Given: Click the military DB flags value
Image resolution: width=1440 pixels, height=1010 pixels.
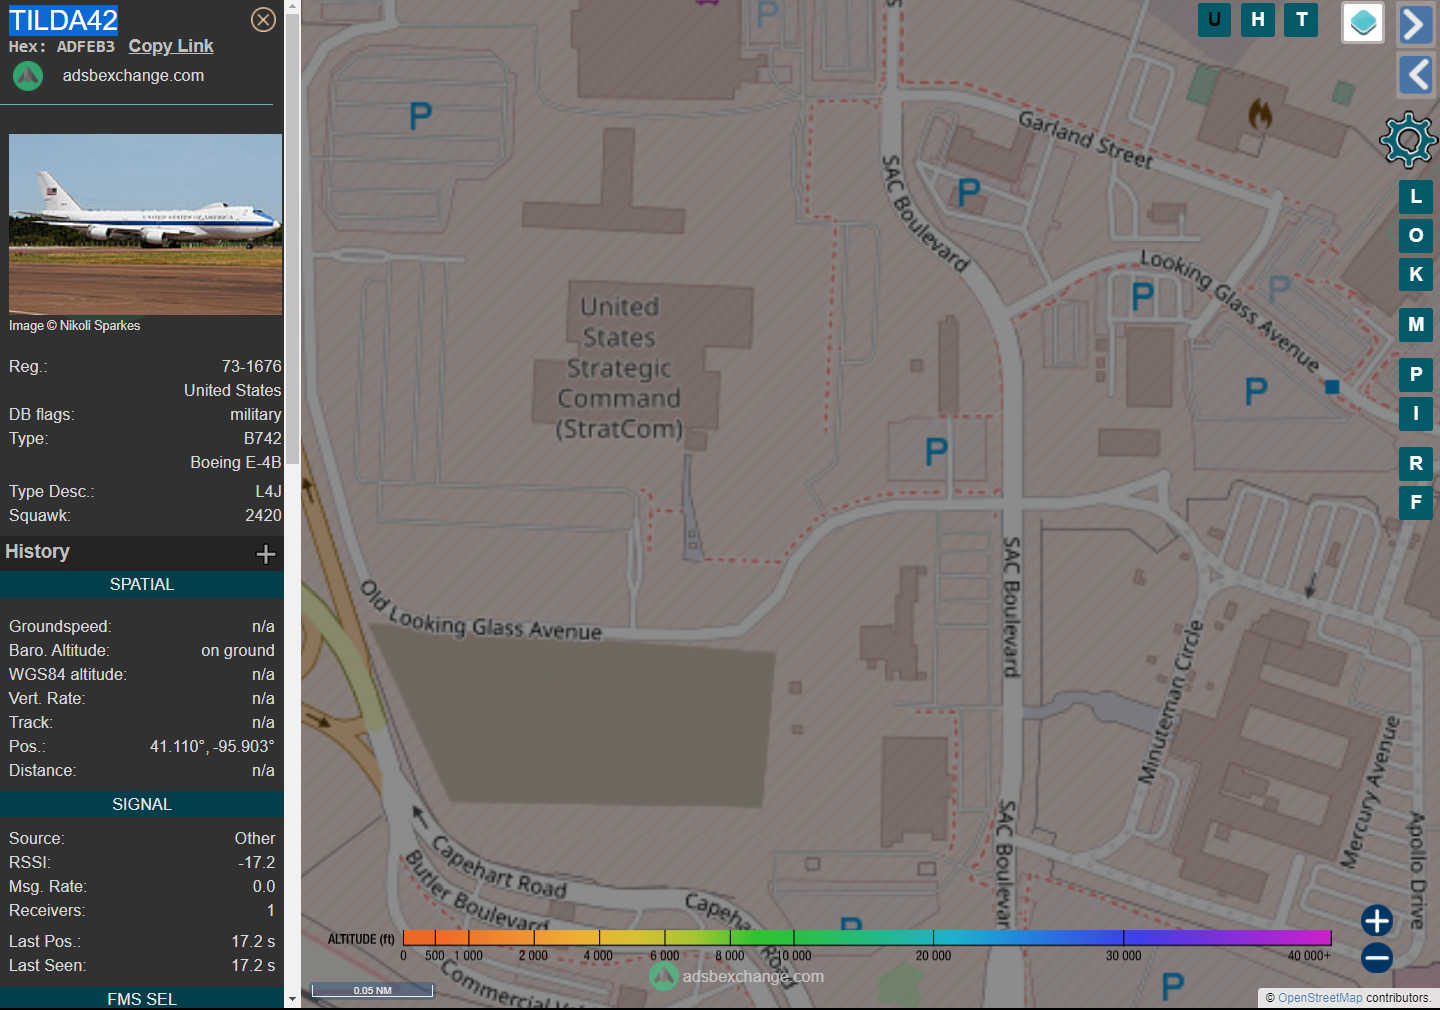Looking at the screenshot, I should [256, 415].
